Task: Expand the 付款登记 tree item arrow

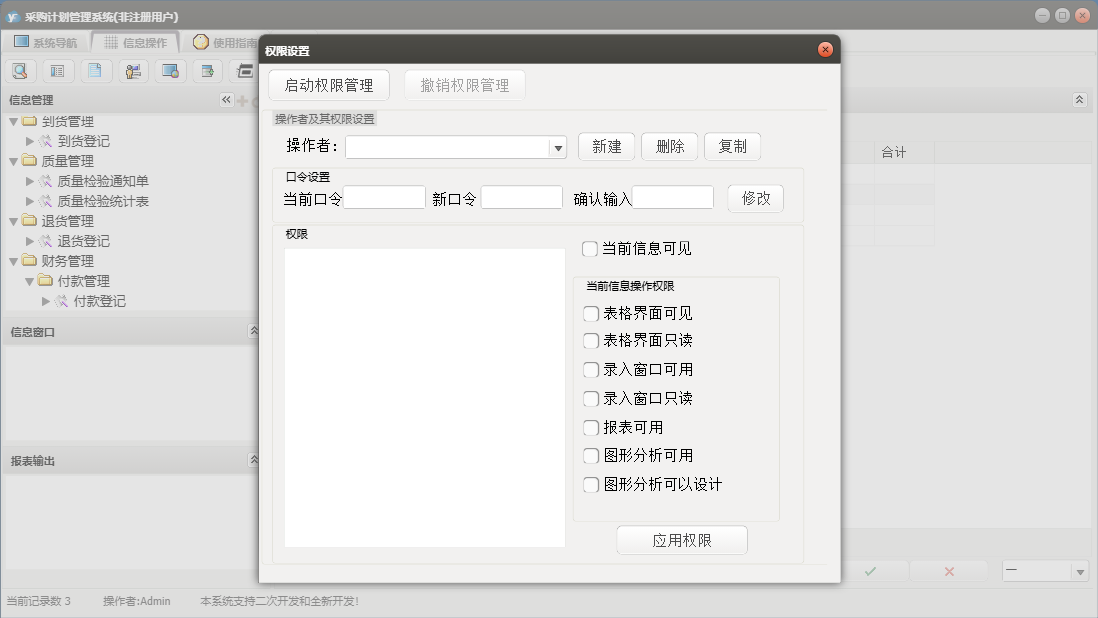Action: pyautogui.click(x=46, y=301)
